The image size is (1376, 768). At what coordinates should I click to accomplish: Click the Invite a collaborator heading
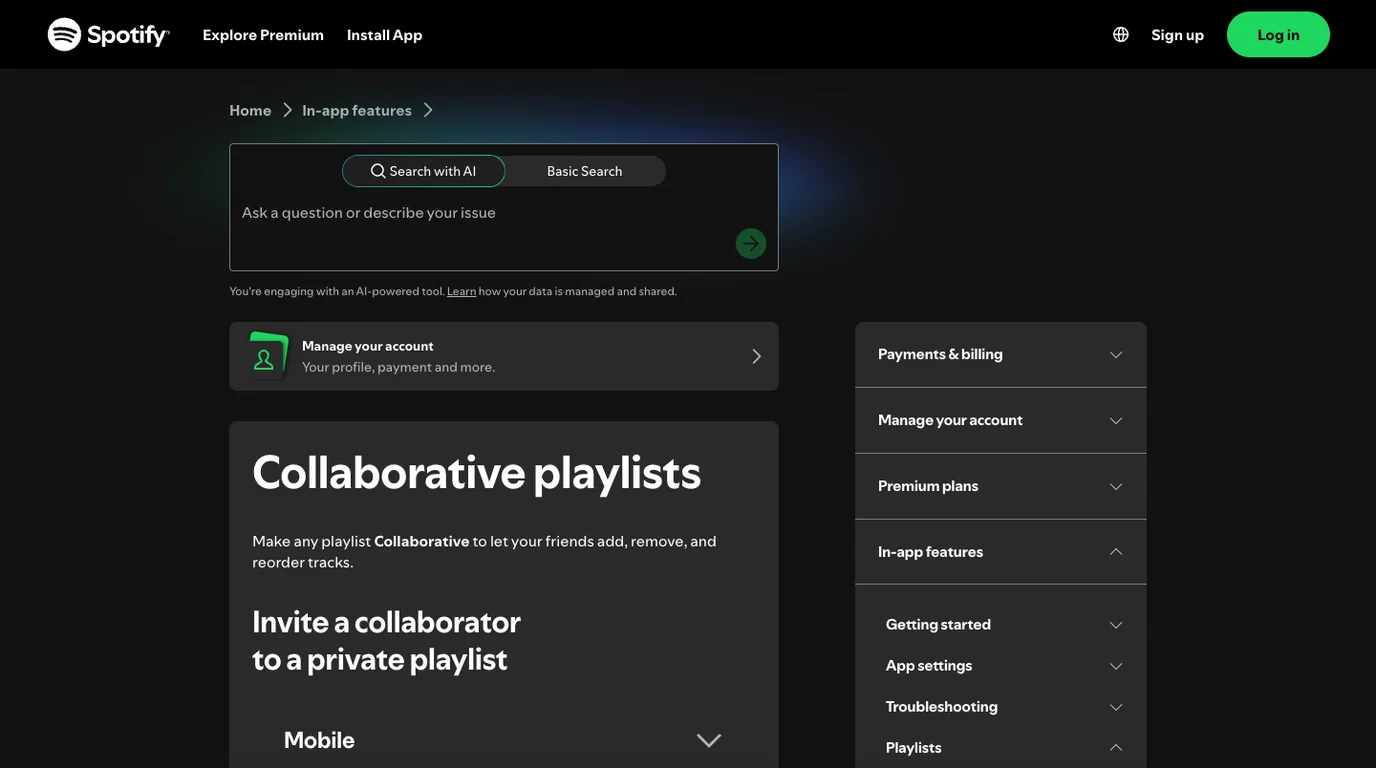(387, 641)
